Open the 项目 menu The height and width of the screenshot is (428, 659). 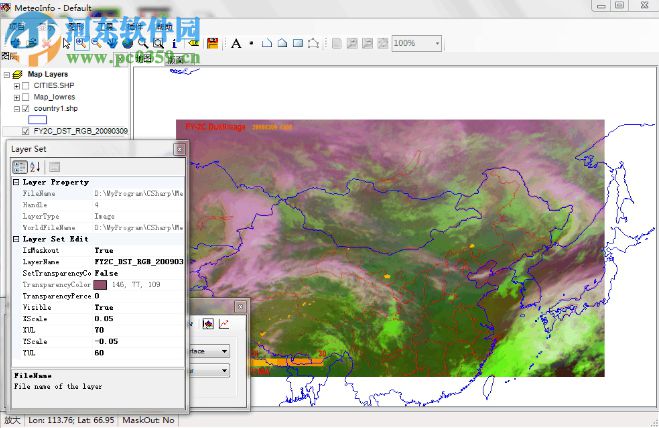17,26
